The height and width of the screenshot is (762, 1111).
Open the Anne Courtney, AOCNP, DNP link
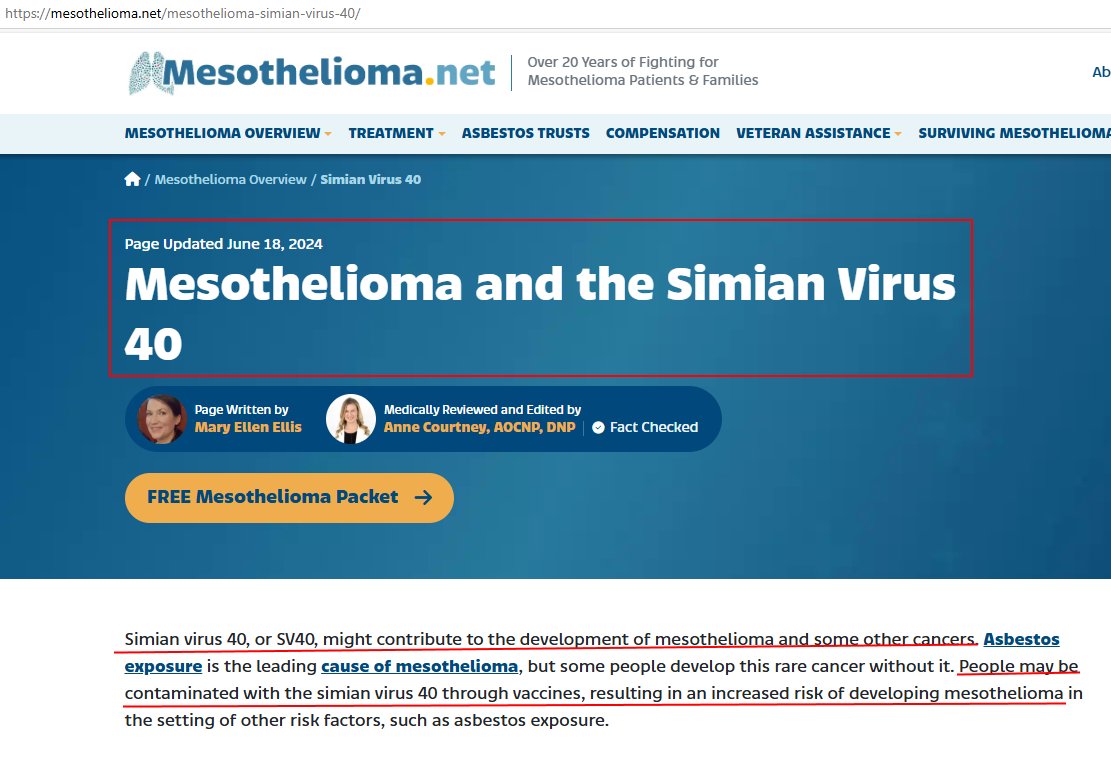479,427
